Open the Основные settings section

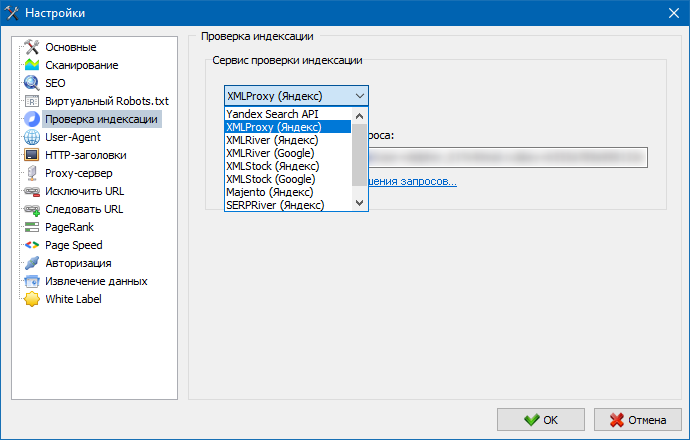(70, 47)
